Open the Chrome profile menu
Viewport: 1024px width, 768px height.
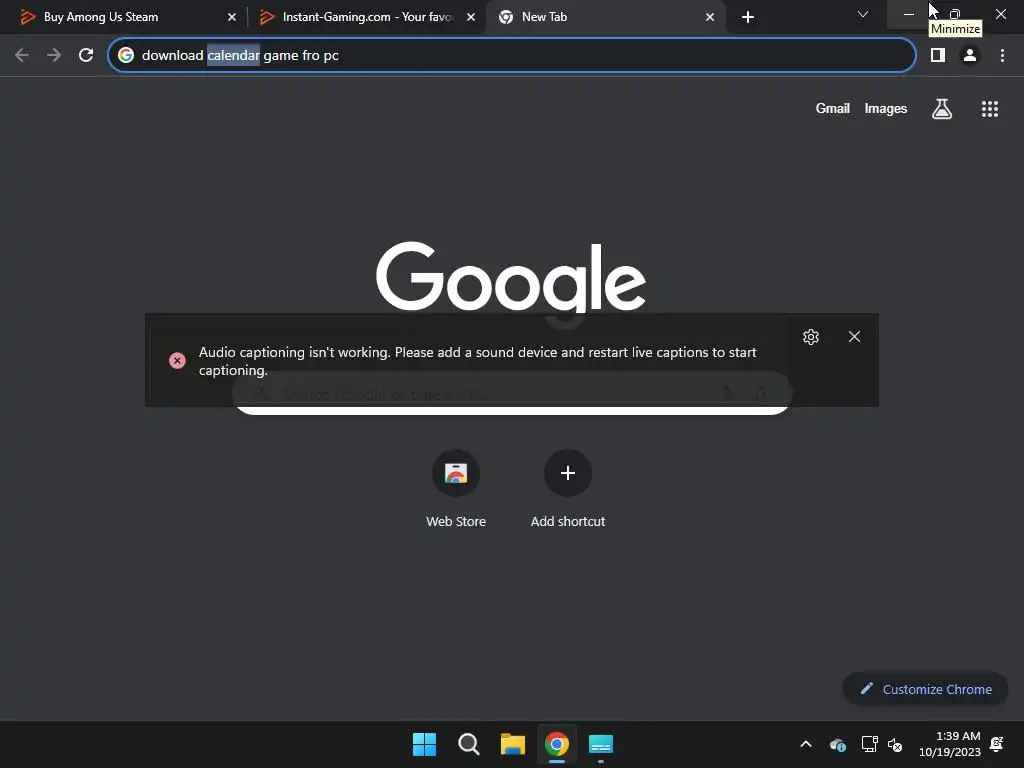coord(970,56)
